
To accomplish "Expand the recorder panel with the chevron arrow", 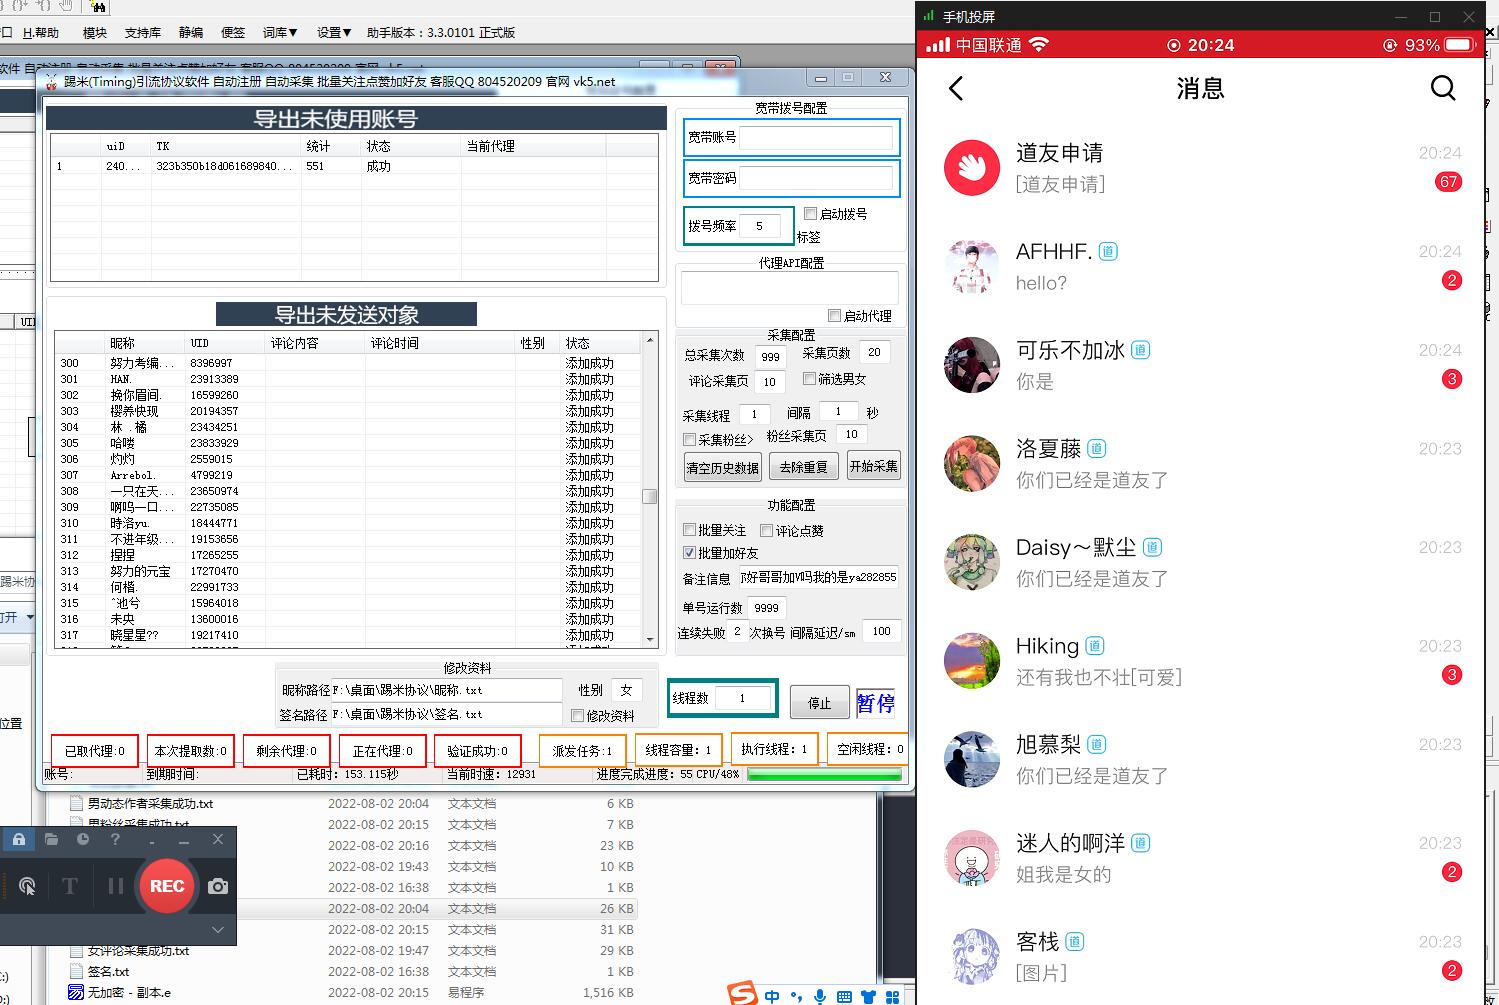I will pyautogui.click(x=218, y=930).
